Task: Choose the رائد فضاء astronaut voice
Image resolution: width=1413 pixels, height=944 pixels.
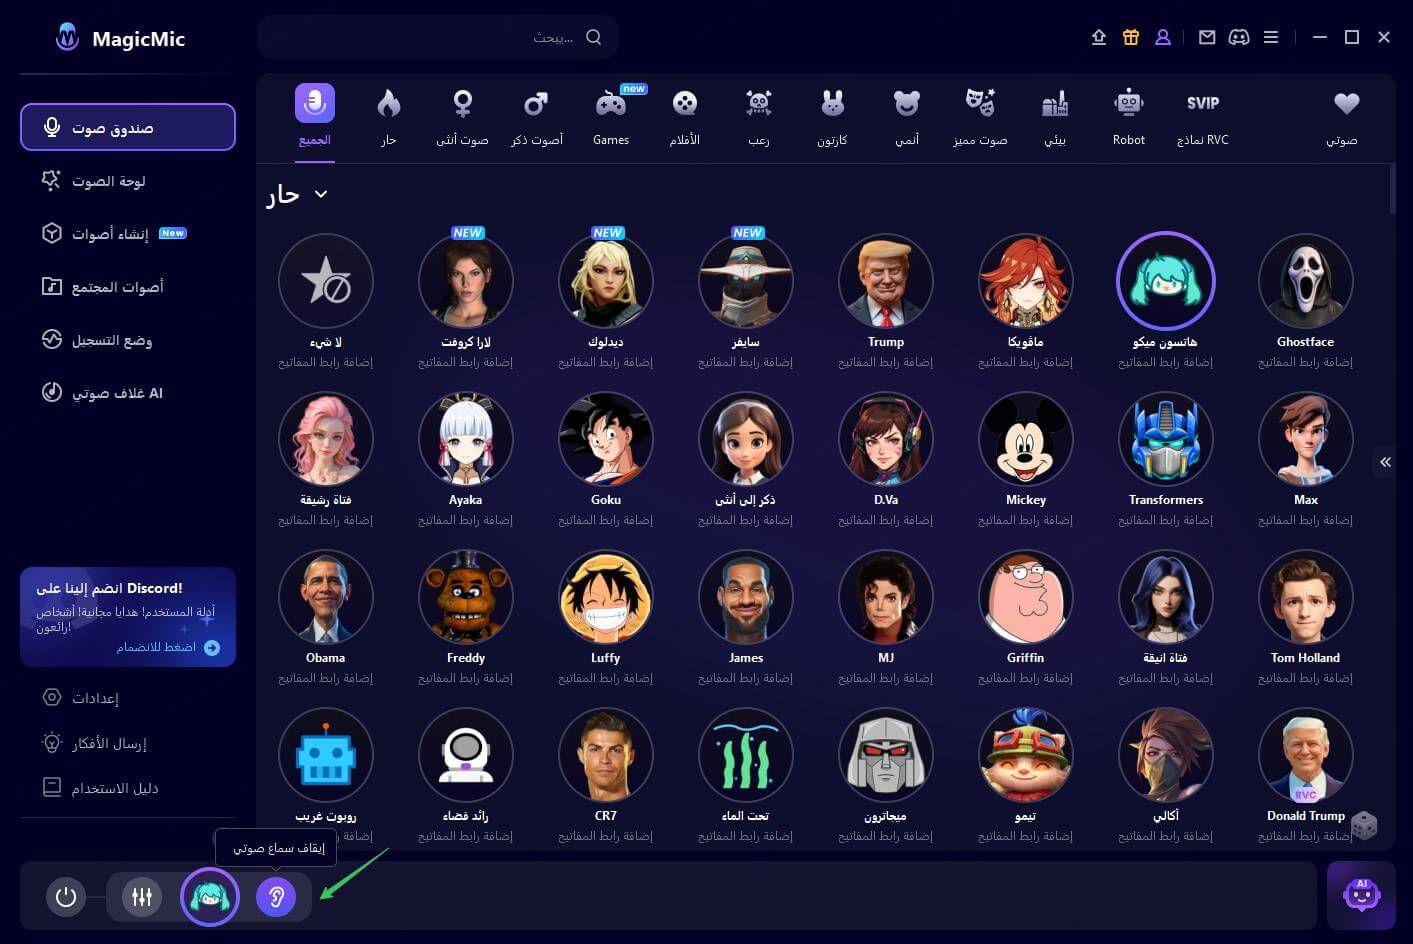Action: 466,756
